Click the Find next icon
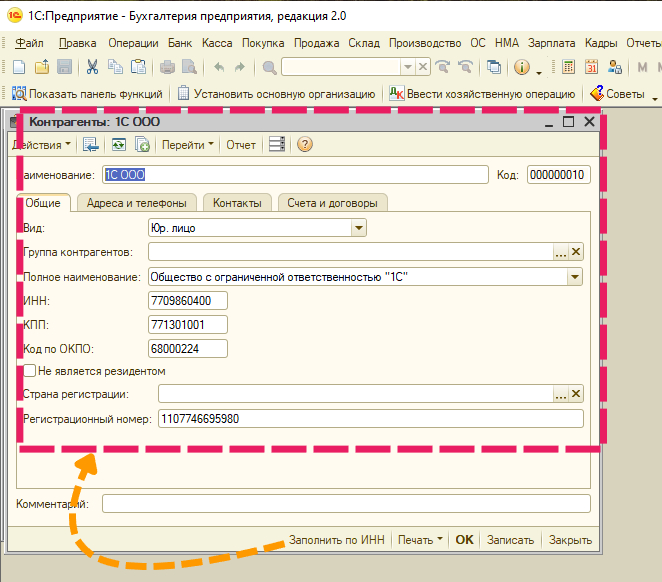This screenshot has height=582, width=662. pos(442,67)
